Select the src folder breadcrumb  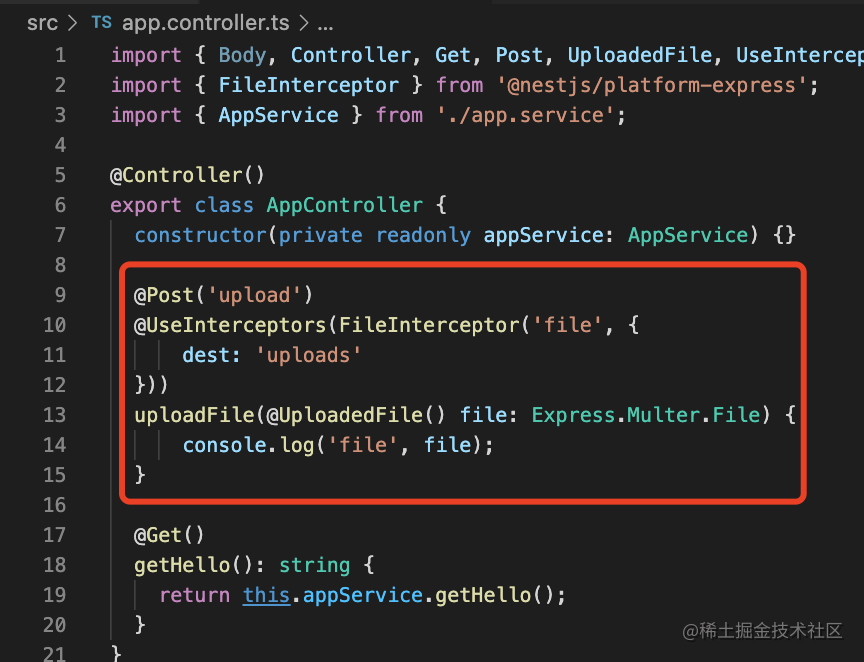[42, 22]
